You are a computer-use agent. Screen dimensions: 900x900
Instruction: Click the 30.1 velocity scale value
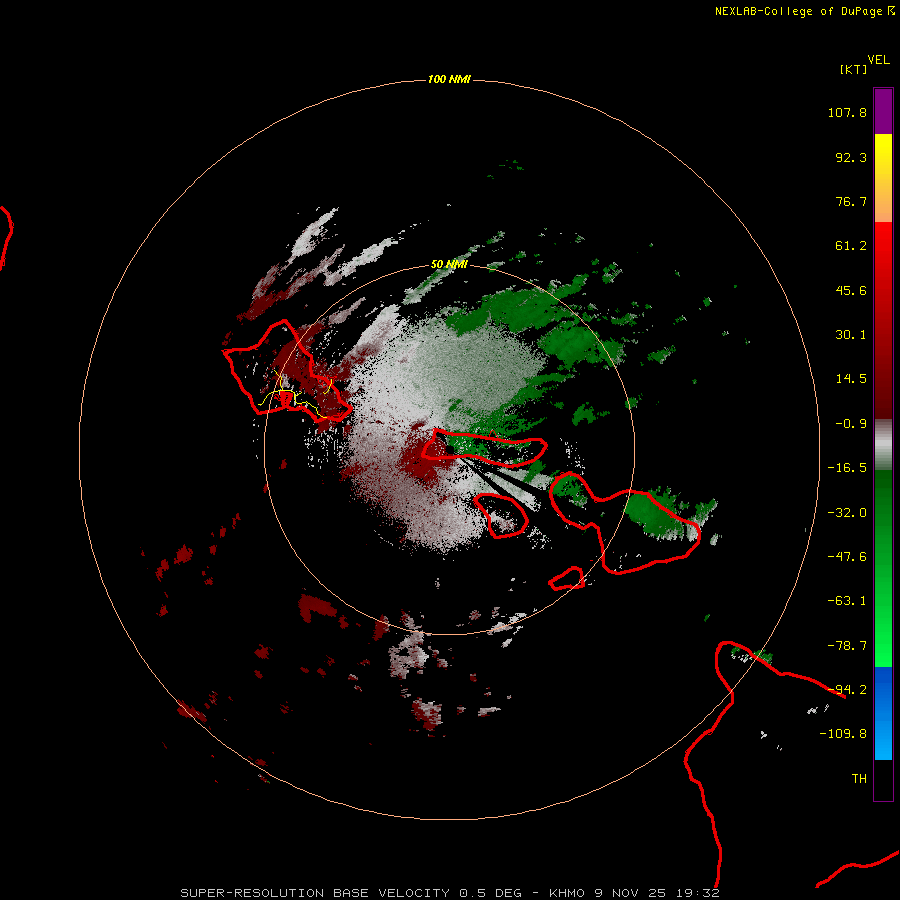click(x=851, y=335)
